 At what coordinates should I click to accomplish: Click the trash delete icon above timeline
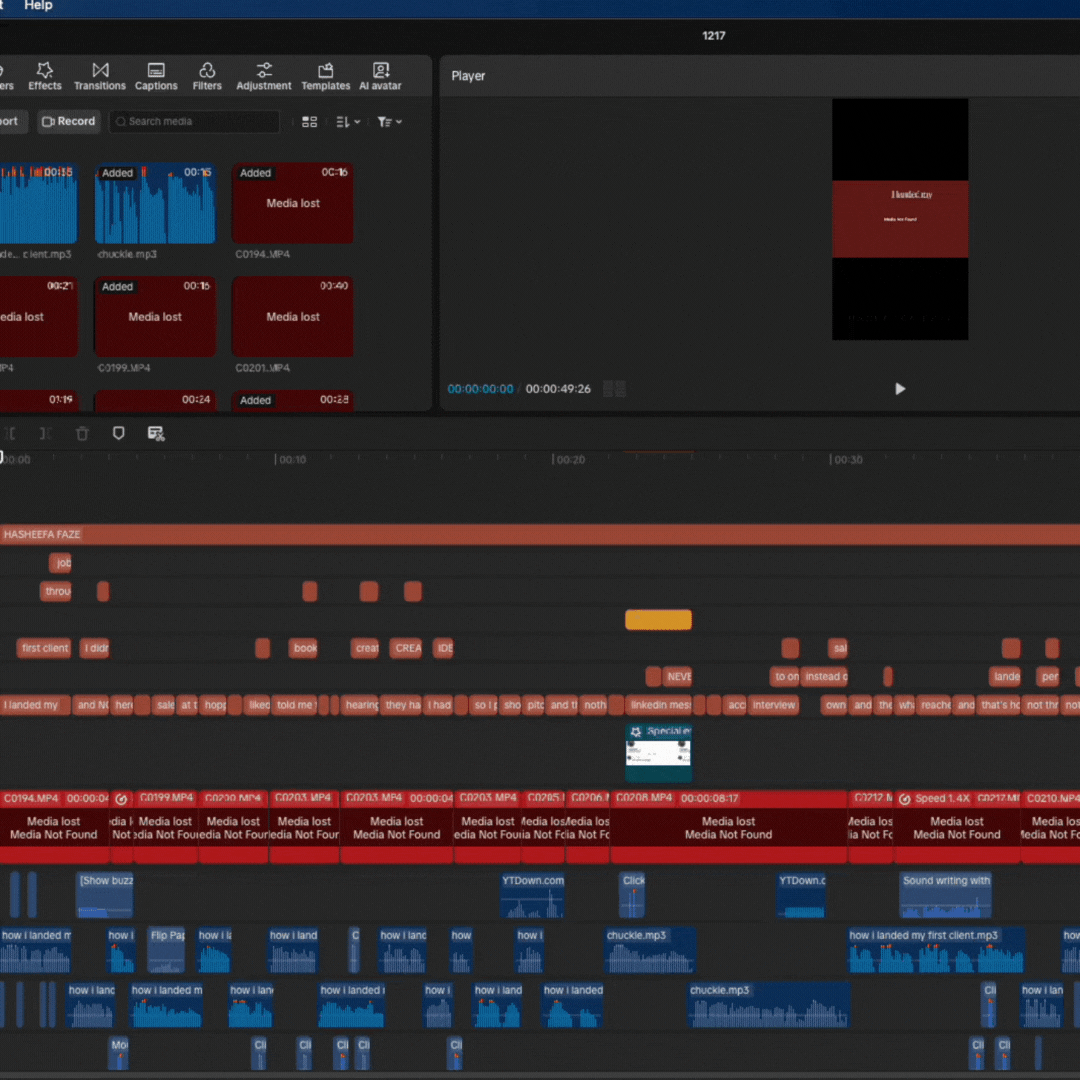pos(82,433)
